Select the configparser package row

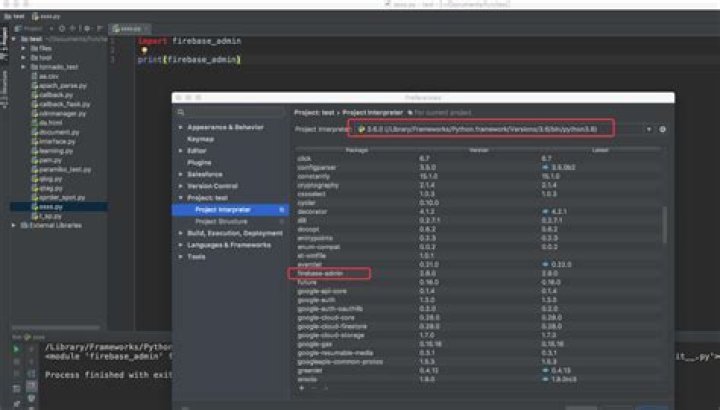[478, 168]
